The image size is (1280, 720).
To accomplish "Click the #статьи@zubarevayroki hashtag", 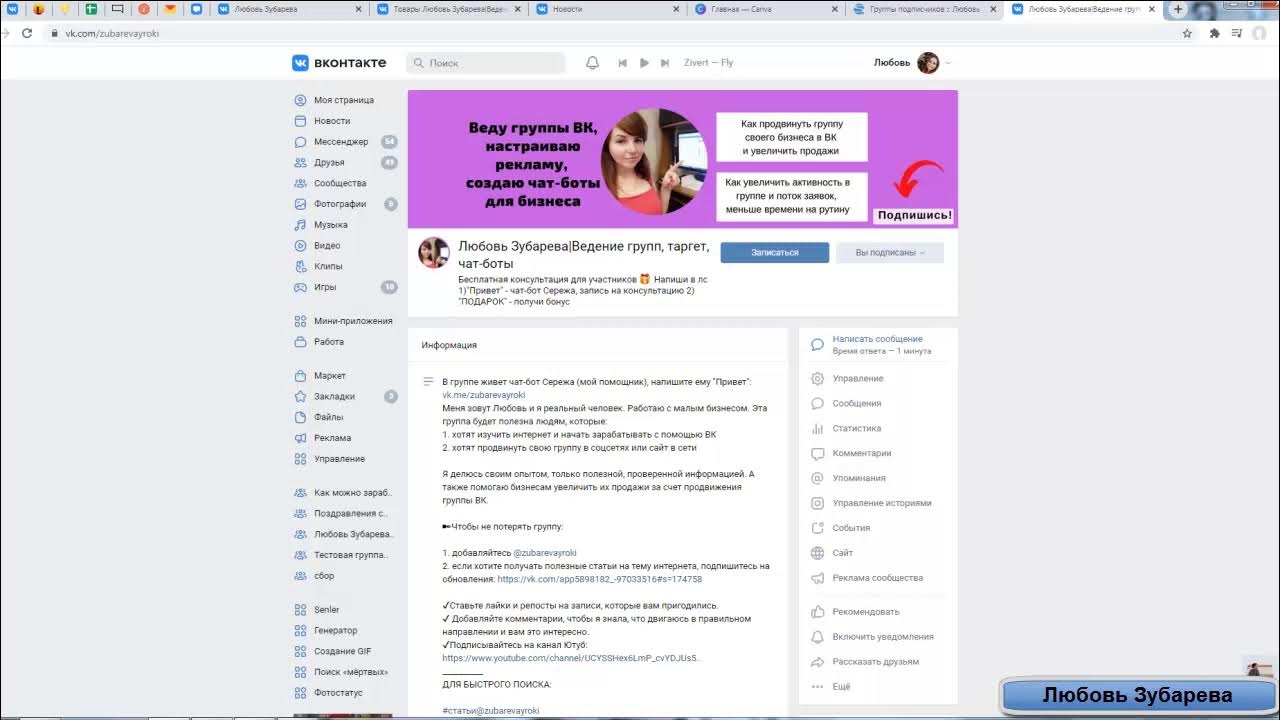I will [x=491, y=711].
